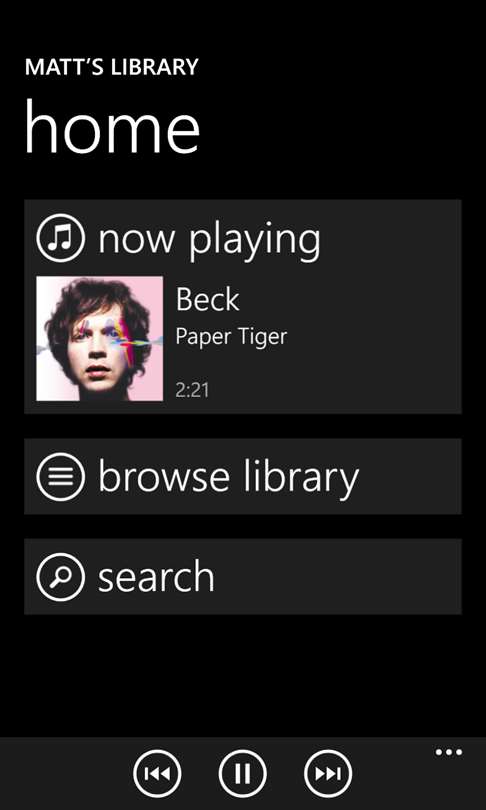Tap the home page title
This screenshot has width=486, height=810.
(x=112, y=128)
